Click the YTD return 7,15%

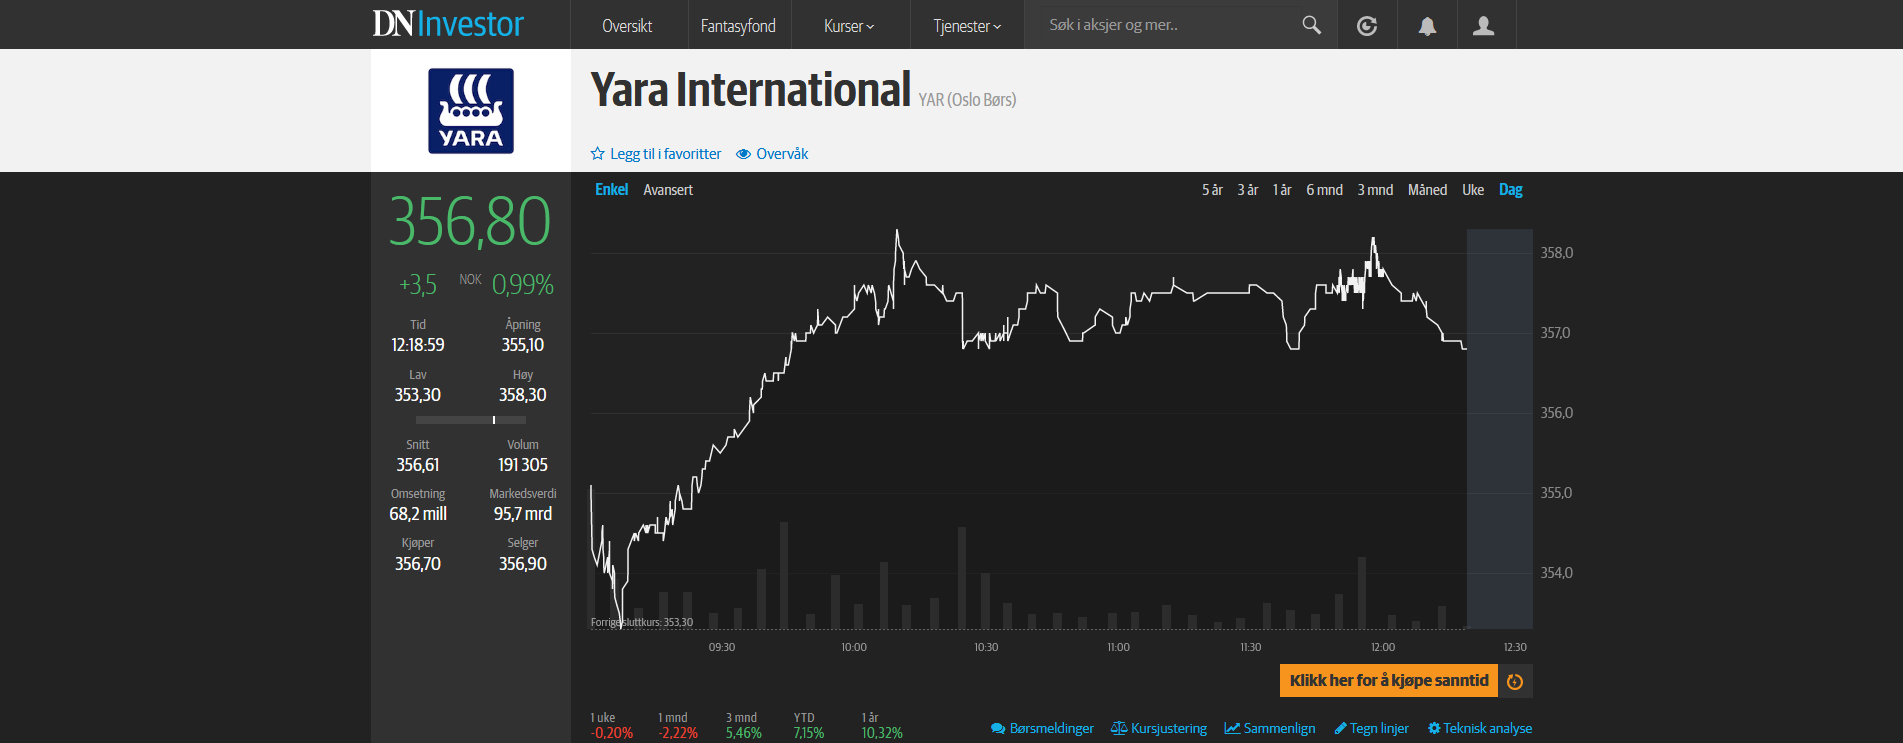point(809,733)
